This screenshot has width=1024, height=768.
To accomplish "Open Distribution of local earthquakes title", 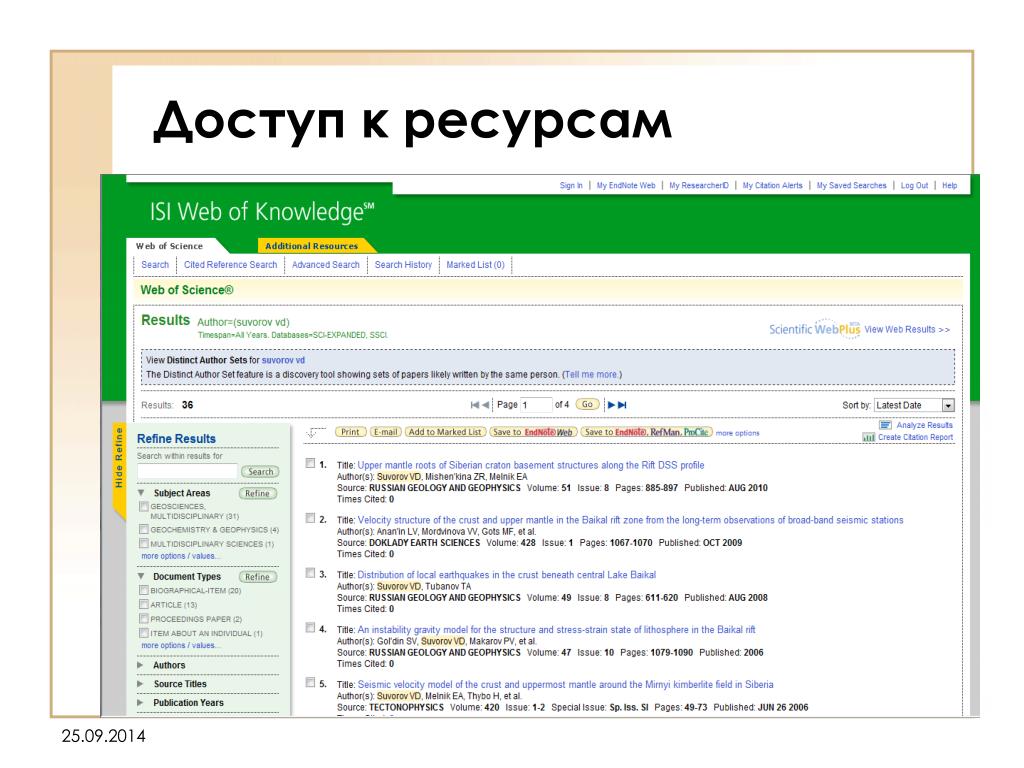I will pyautogui.click(x=507, y=575).
